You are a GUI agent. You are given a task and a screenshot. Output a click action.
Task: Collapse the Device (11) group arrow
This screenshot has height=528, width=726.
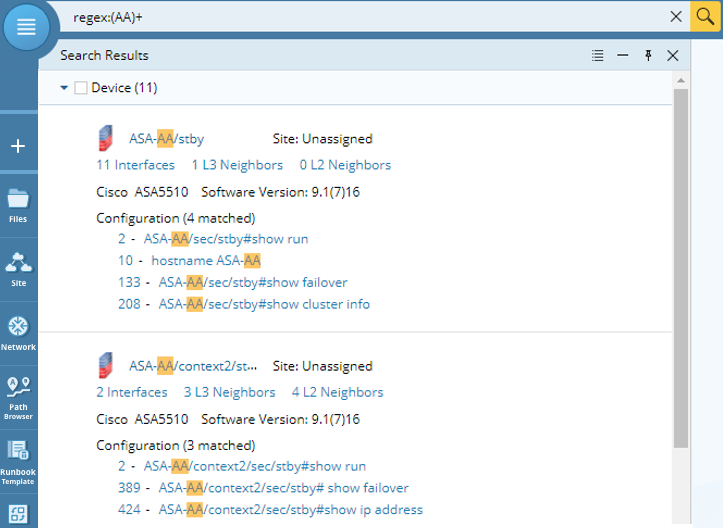[x=64, y=88]
